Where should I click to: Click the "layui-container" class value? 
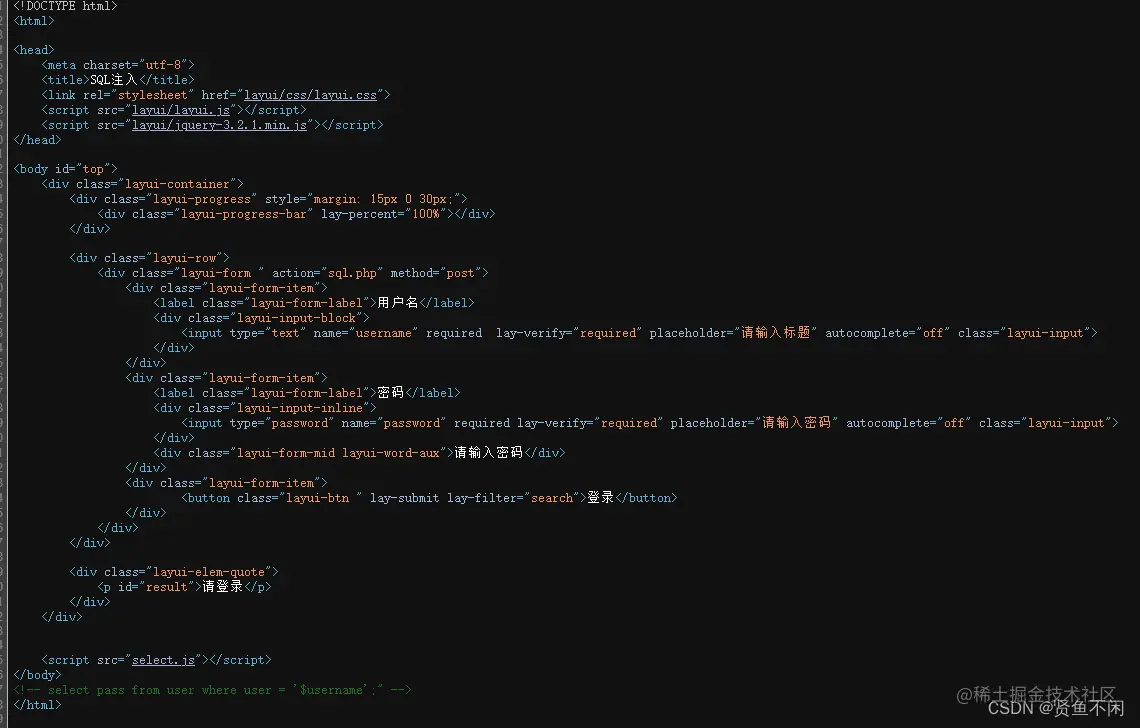[177, 184]
